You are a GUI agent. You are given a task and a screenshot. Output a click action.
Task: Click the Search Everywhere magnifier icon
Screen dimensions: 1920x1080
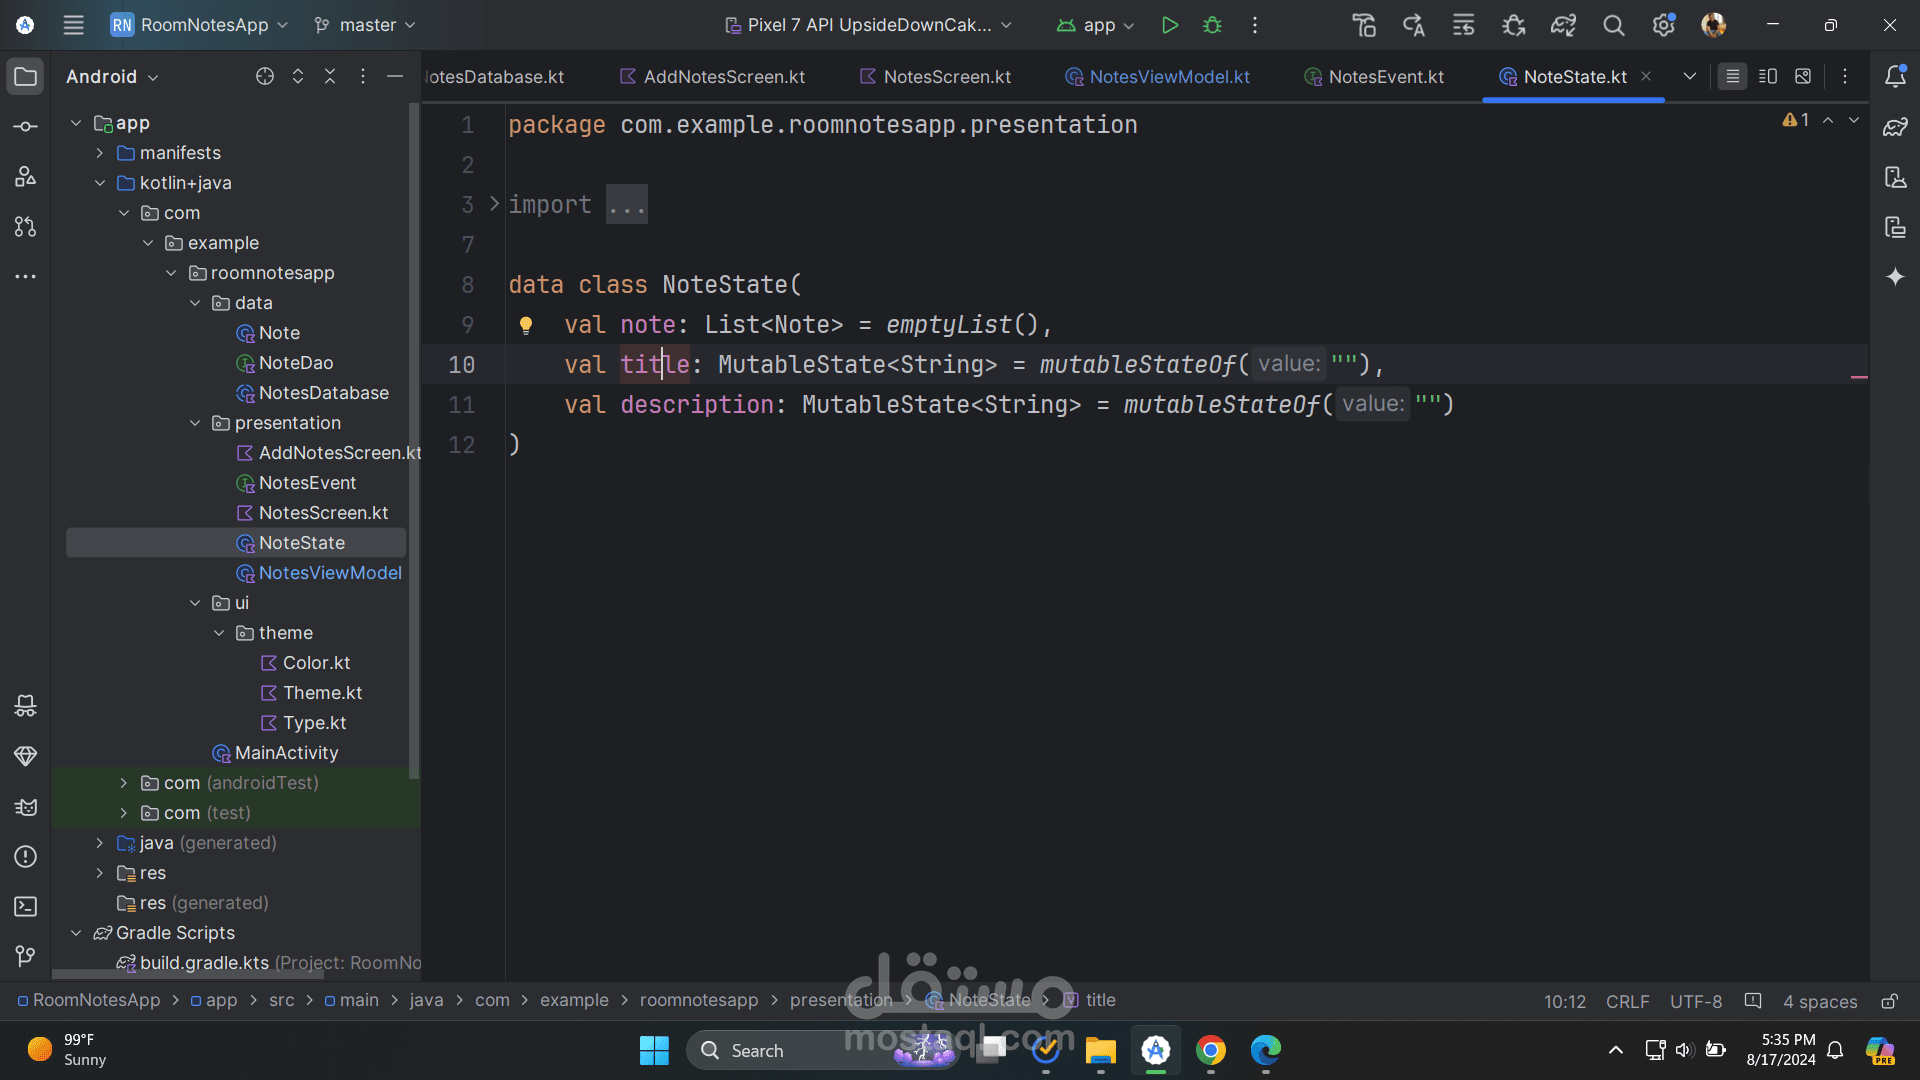1613,25
